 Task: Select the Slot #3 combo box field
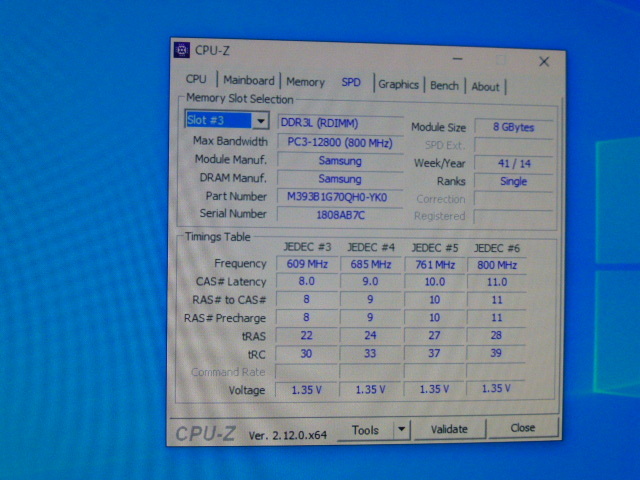227,120
